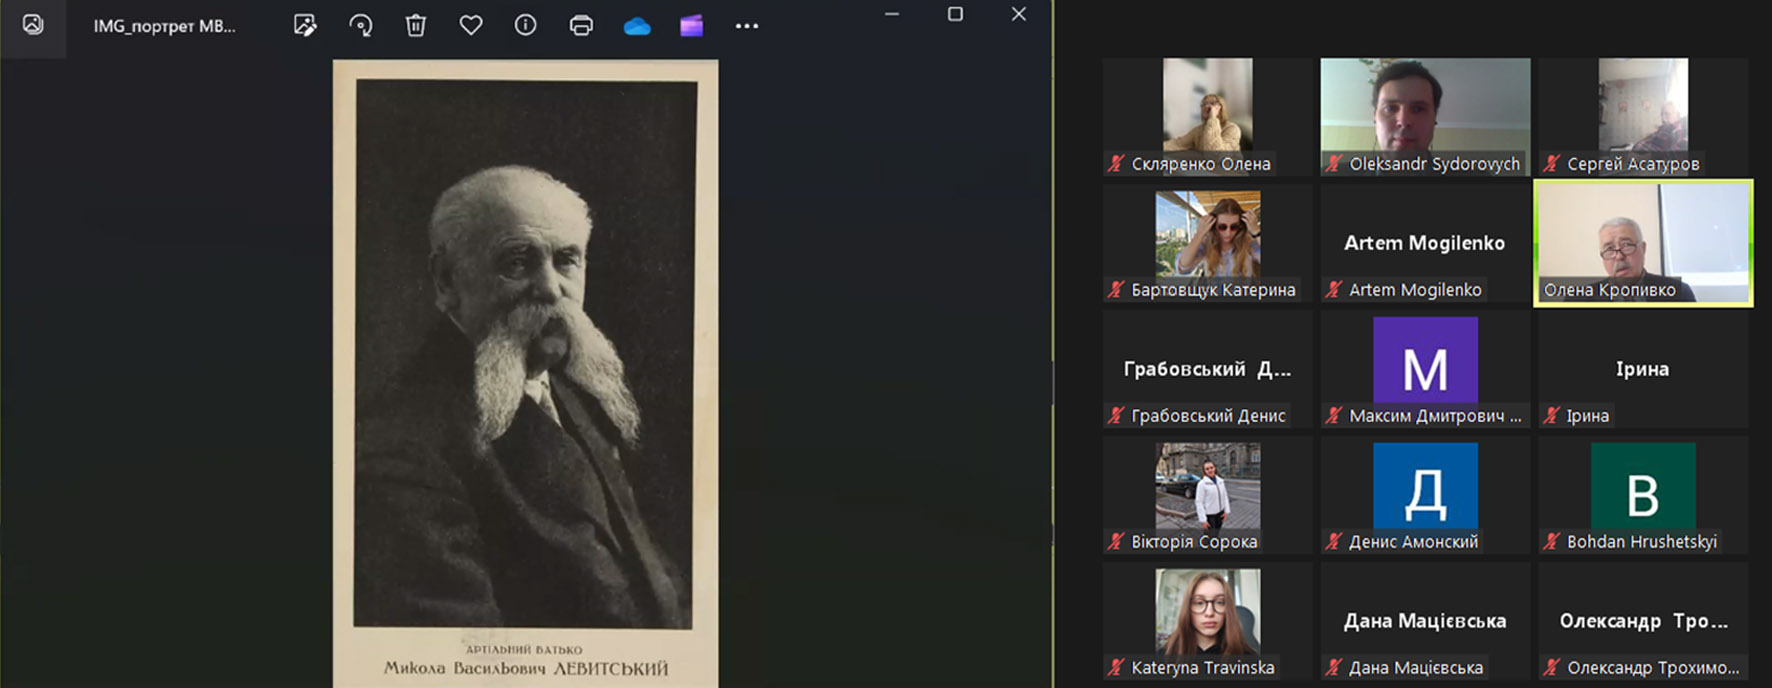1772x688 pixels.
Task: Click the large 'Грабовський Д...' tile name
Action: click(x=1207, y=369)
